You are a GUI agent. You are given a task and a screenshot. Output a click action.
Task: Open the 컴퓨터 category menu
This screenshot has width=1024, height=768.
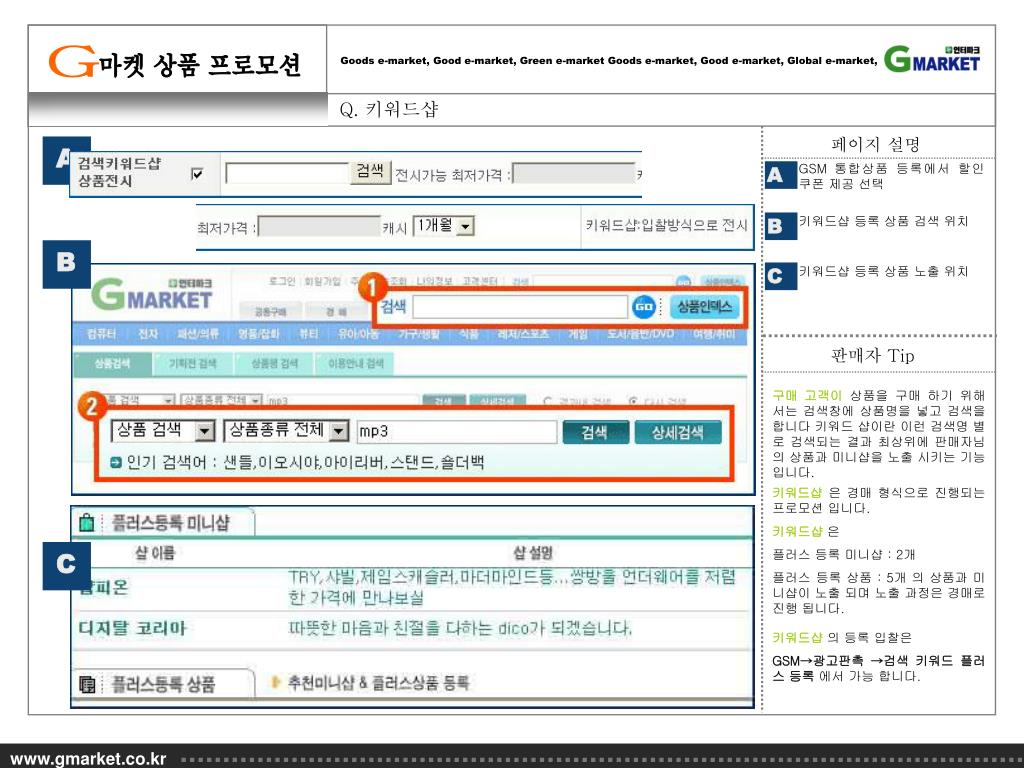pyautogui.click(x=101, y=334)
